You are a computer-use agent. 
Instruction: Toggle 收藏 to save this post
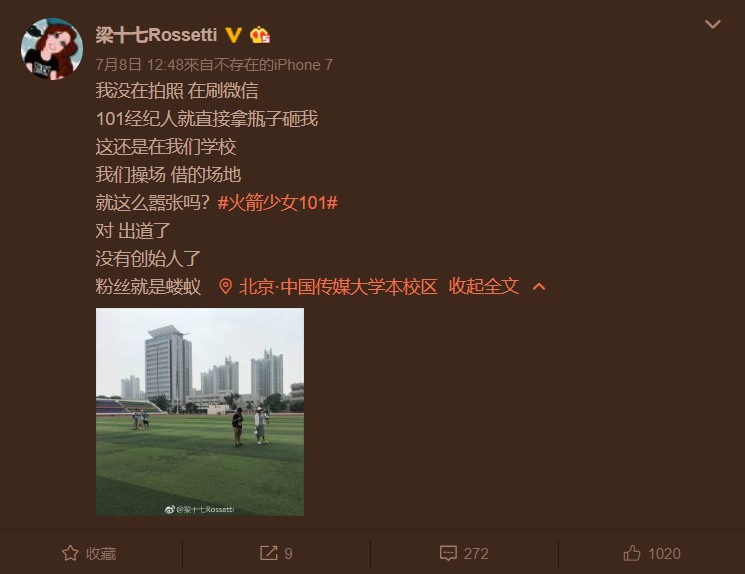(89, 553)
